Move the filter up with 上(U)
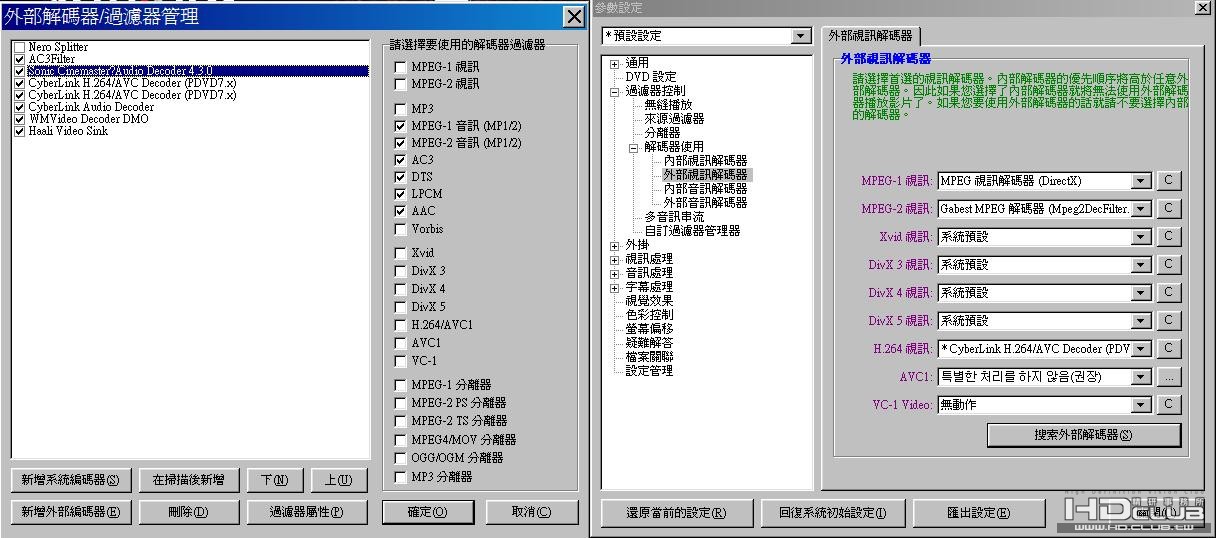Viewport: 1216px width, 538px height. (338, 480)
